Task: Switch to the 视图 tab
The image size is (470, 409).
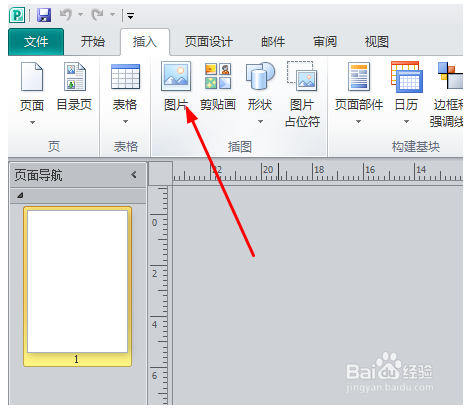Action: click(377, 42)
